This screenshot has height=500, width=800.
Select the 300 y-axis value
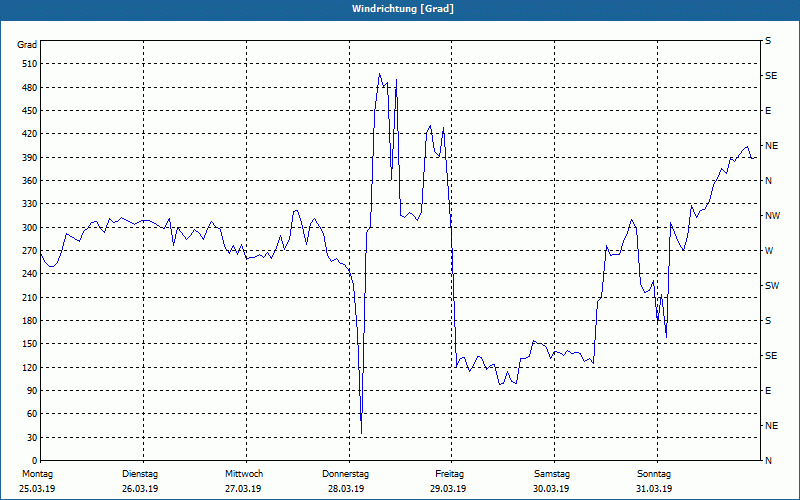tap(30, 228)
